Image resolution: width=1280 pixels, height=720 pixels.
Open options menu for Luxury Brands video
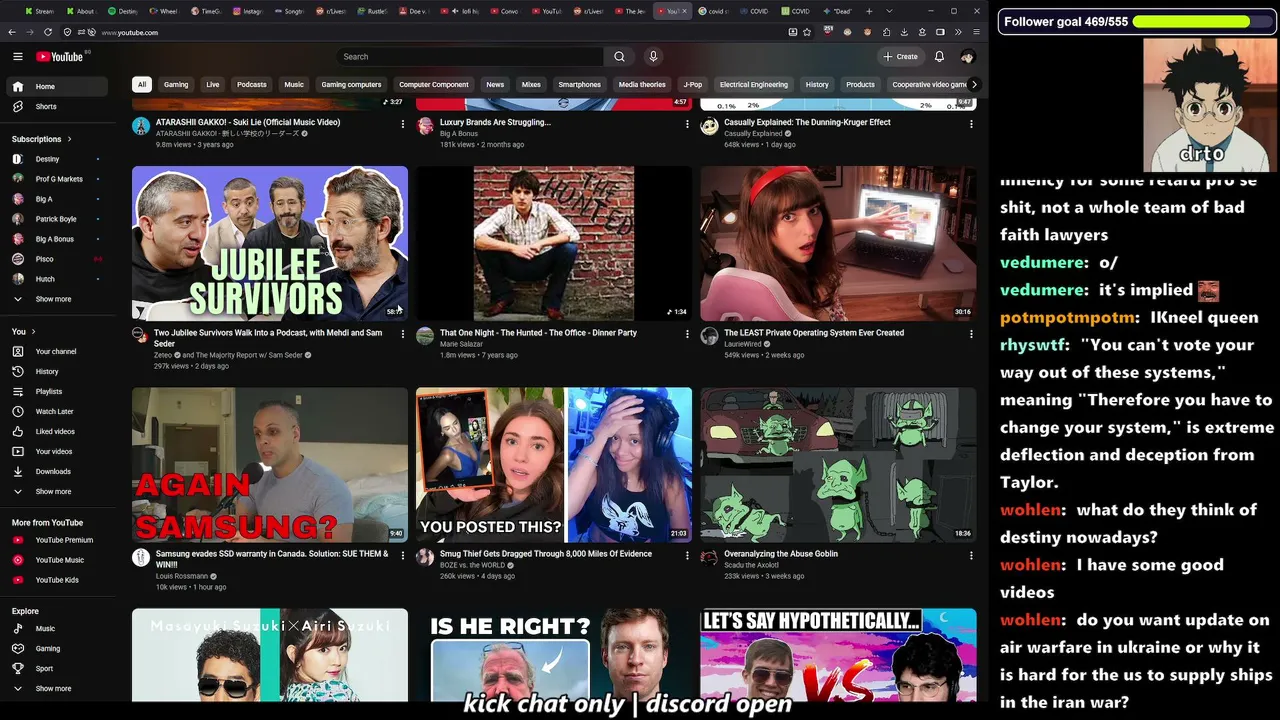(687, 124)
